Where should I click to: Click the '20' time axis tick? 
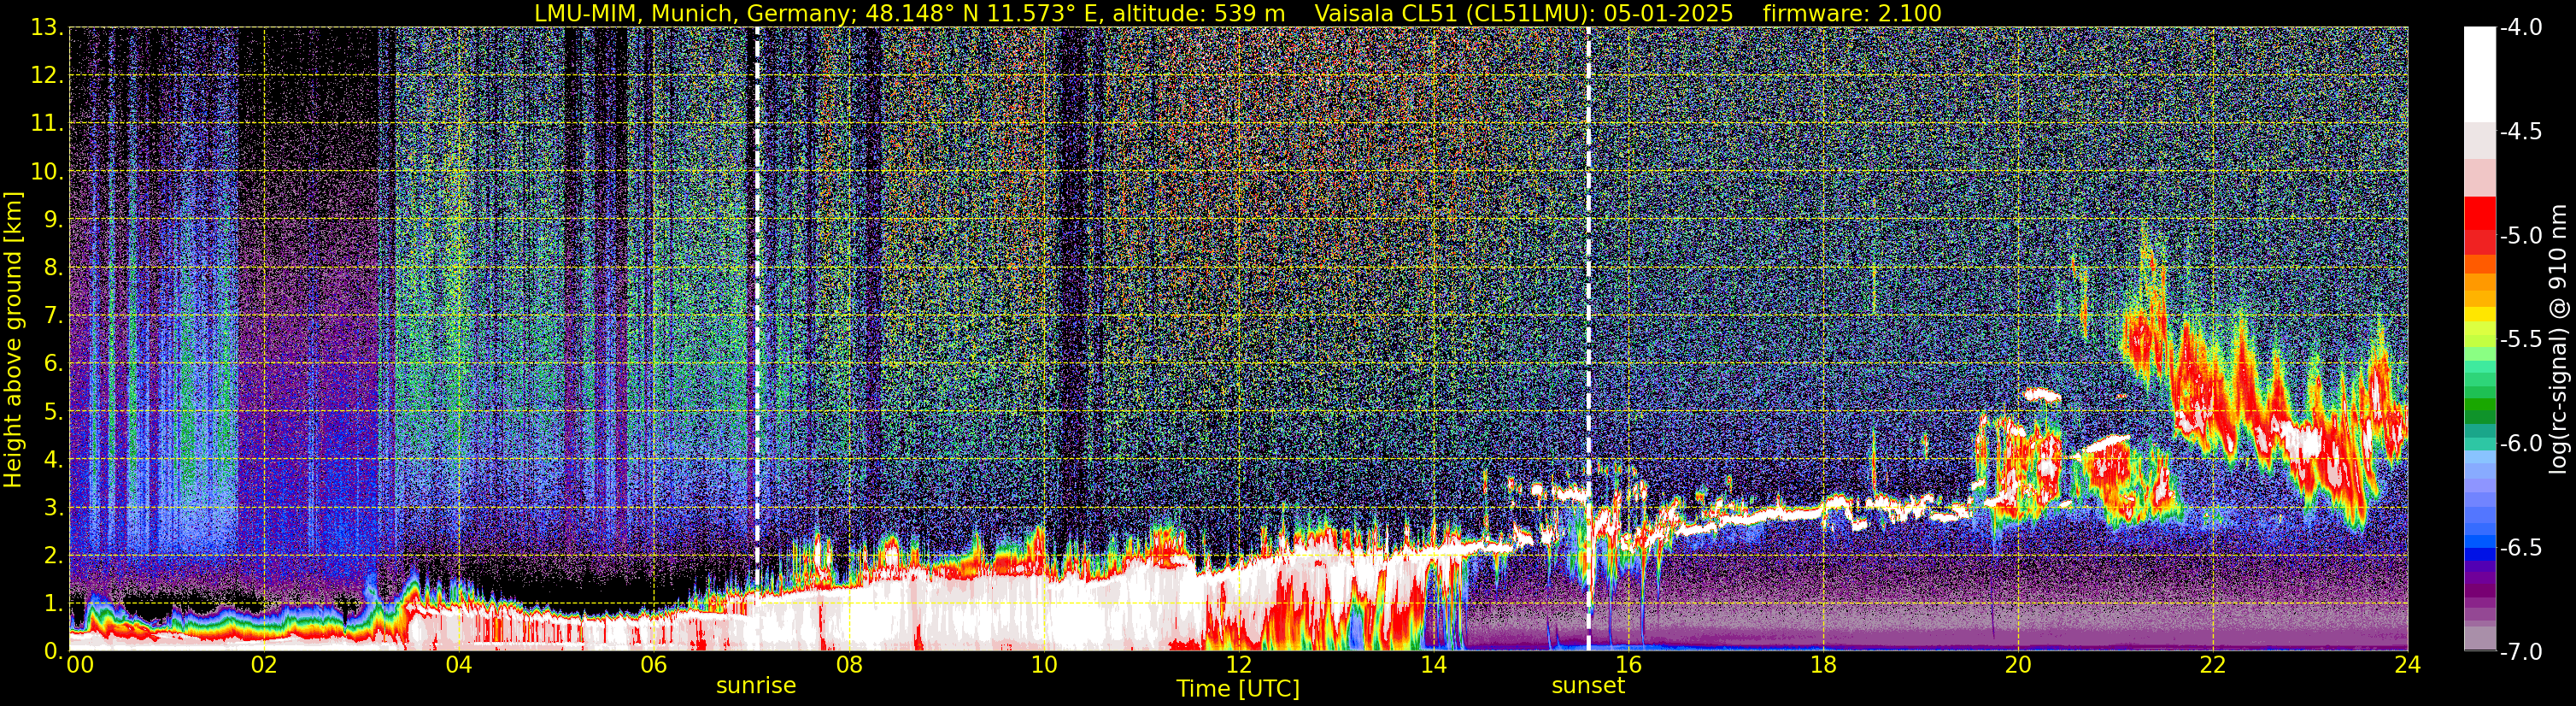coord(2018,665)
